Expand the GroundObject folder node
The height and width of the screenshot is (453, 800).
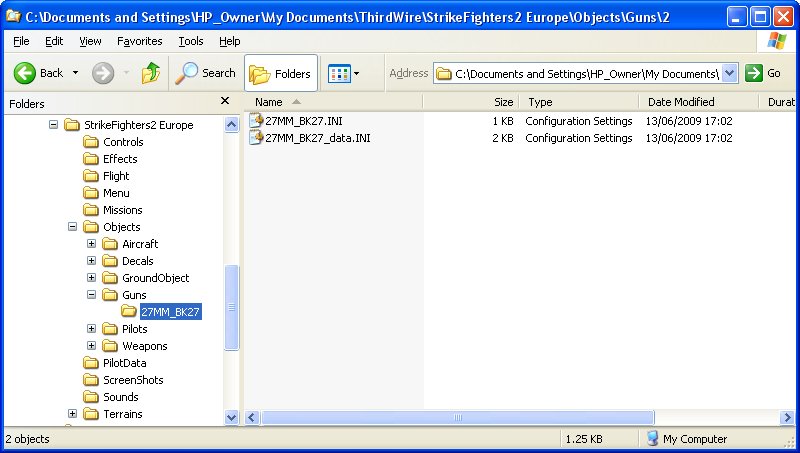pos(91,278)
